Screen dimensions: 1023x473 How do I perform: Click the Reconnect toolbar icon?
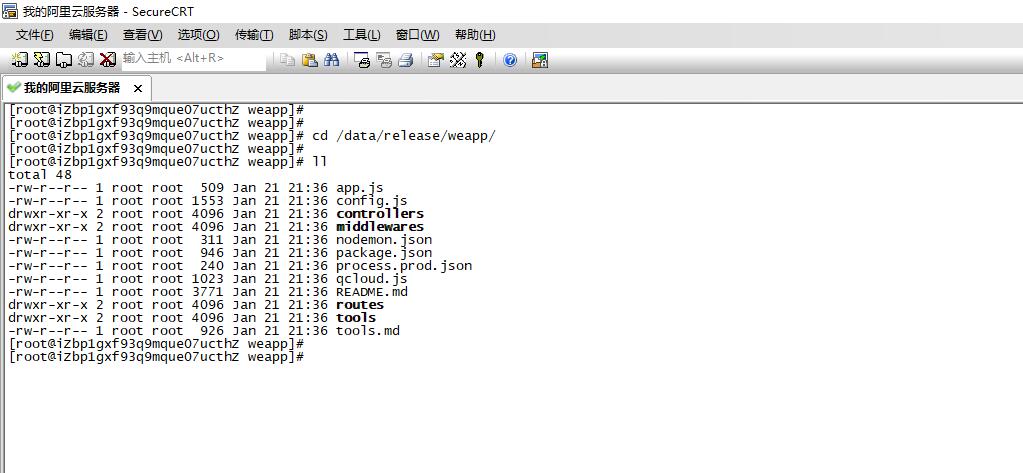click(x=85, y=60)
